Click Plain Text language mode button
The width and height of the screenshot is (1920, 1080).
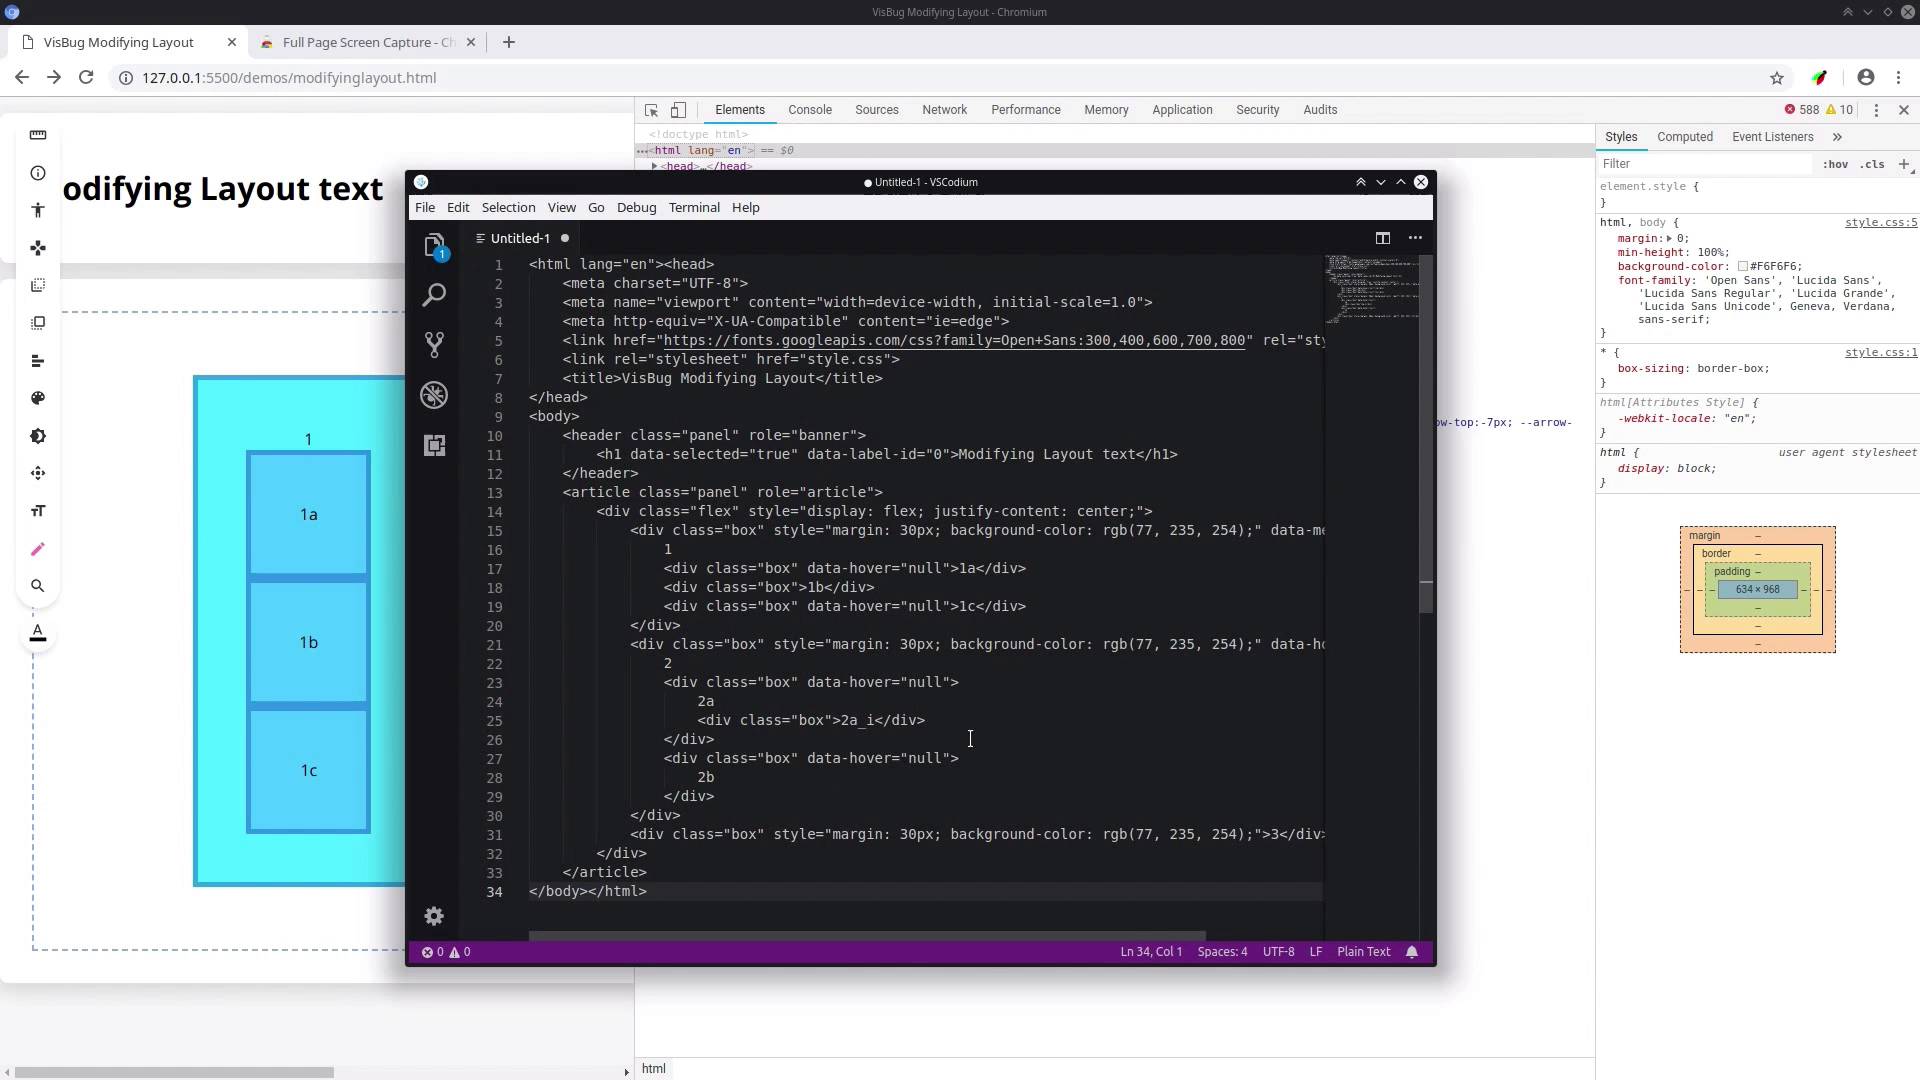click(1363, 951)
